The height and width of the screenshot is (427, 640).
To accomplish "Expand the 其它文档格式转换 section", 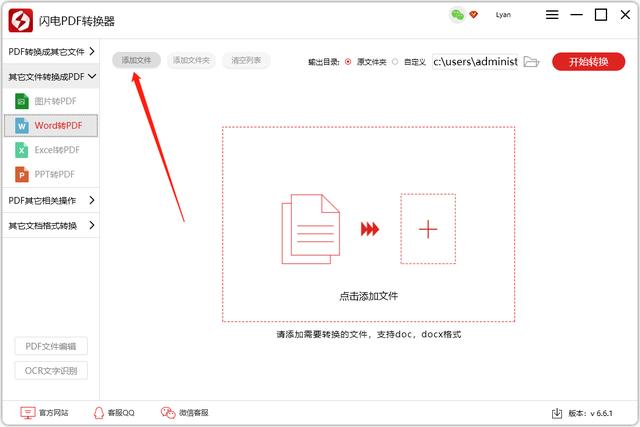I will tap(50, 225).
